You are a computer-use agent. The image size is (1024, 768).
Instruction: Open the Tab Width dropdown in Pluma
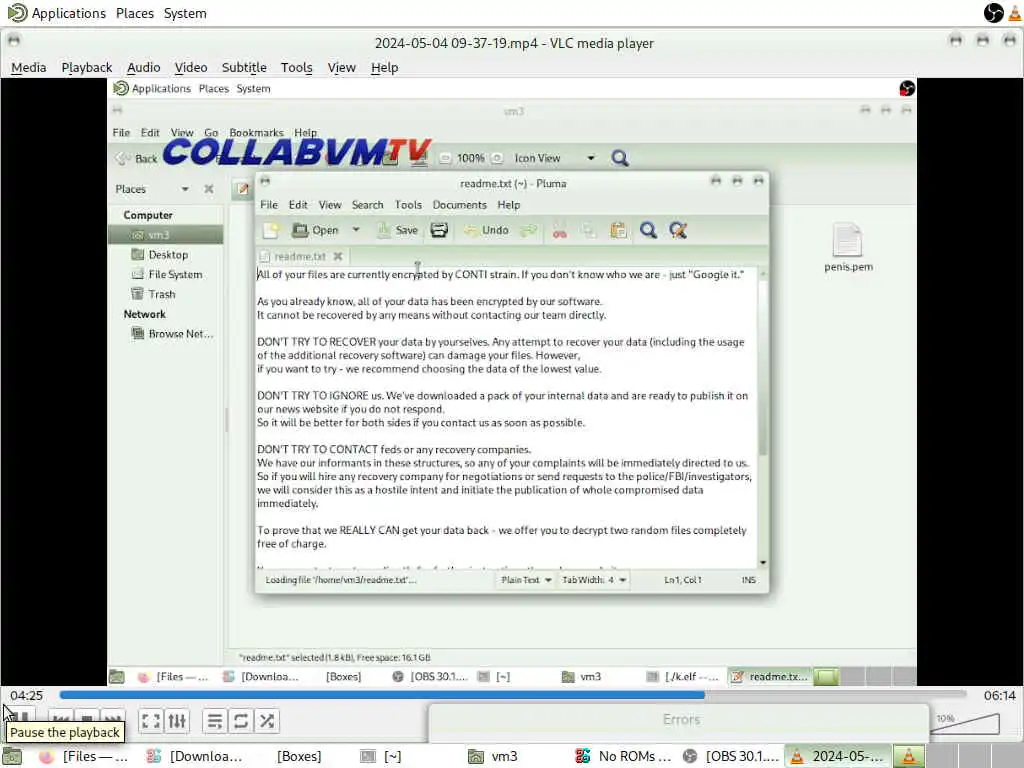click(x=594, y=580)
